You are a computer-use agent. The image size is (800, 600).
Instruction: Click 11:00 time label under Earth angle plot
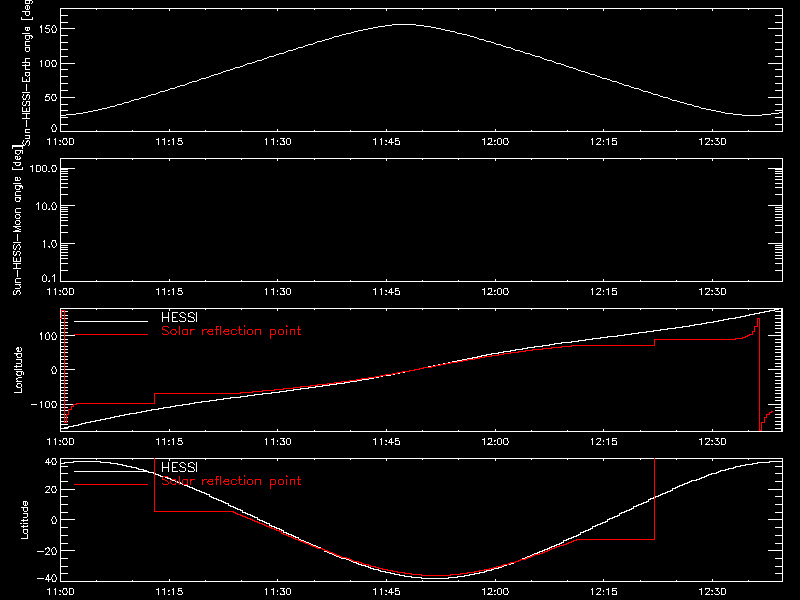[x=60, y=142]
